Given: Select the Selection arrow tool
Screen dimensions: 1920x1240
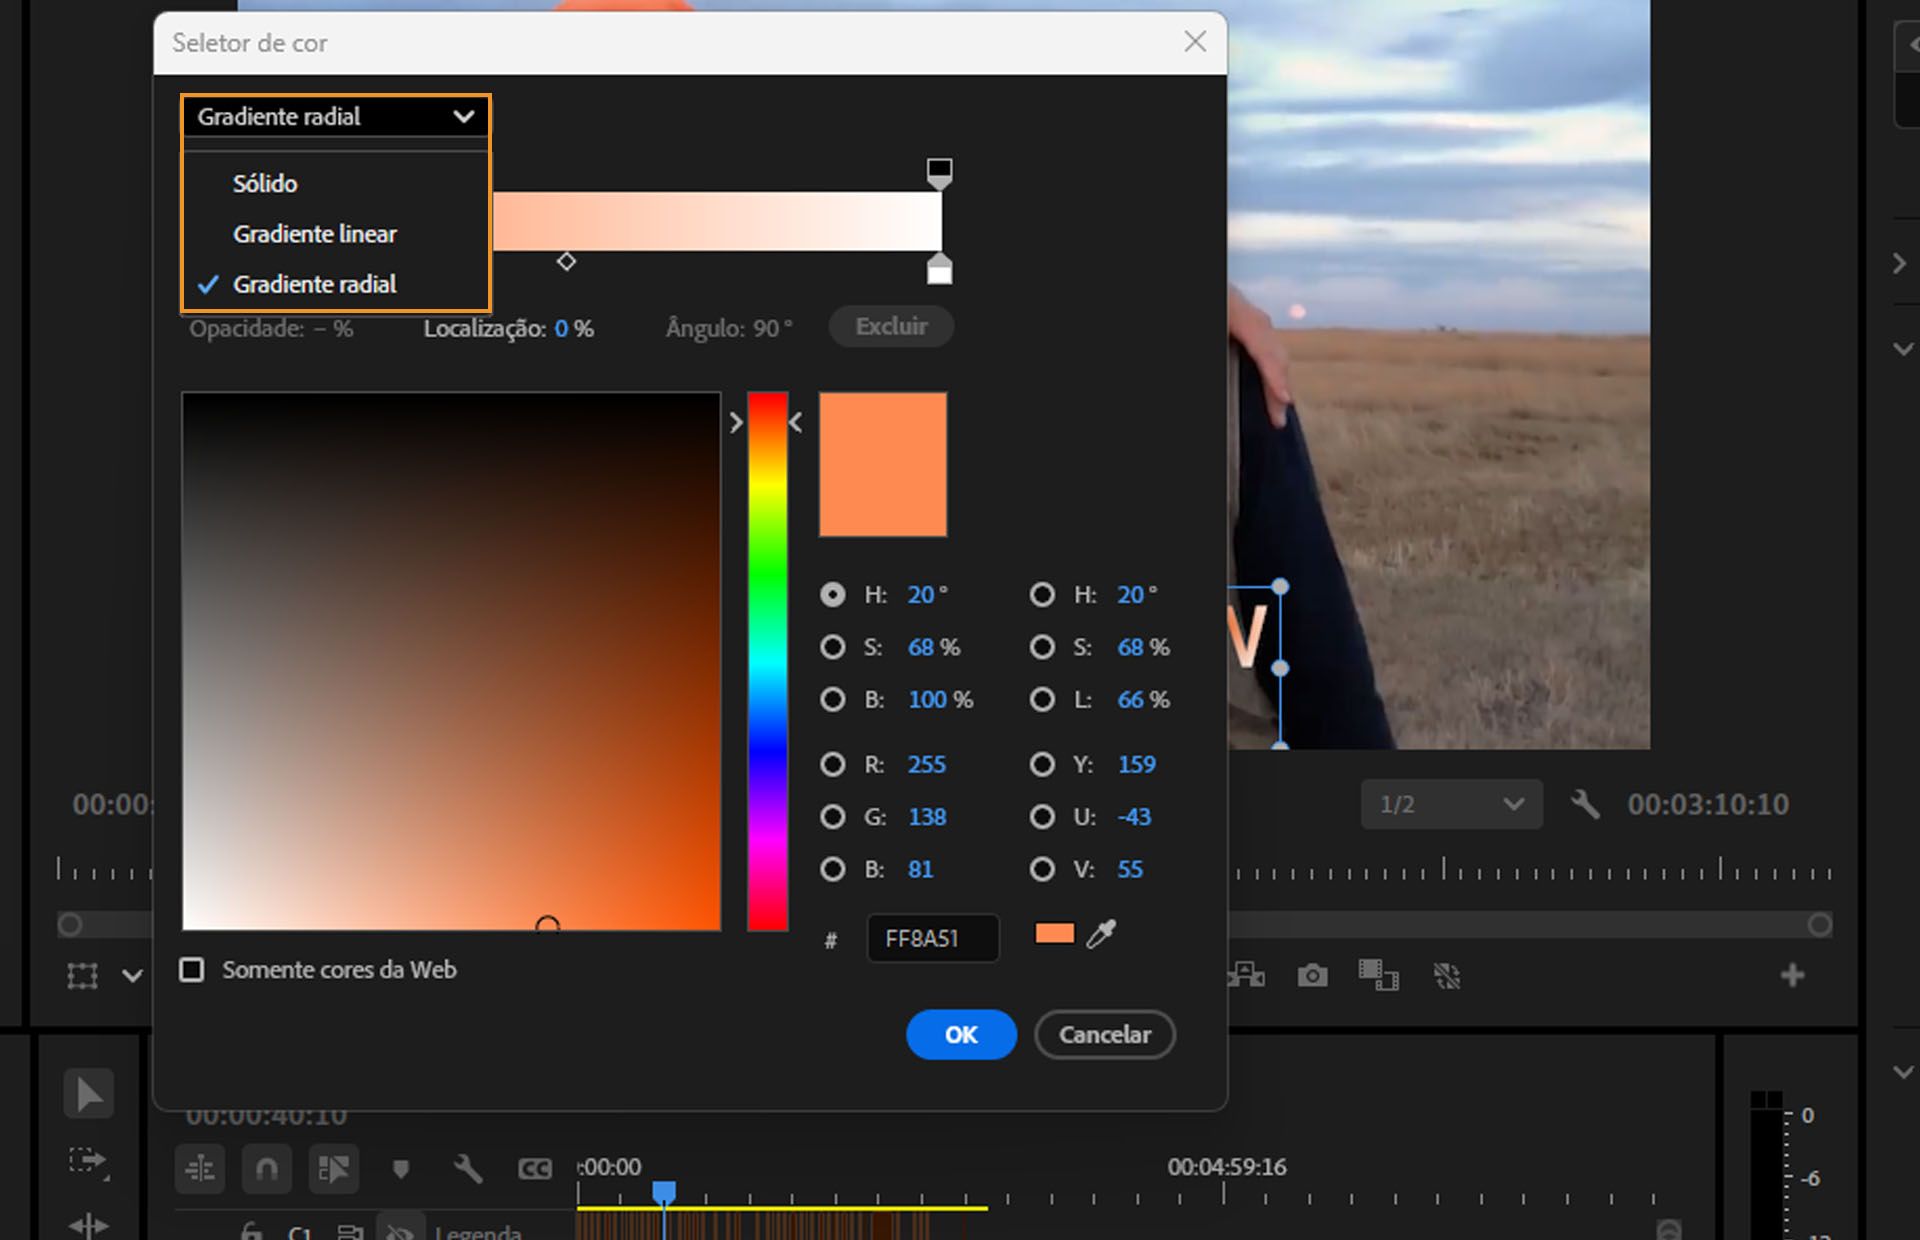Looking at the screenshot, I should [x=88, y=1094].
